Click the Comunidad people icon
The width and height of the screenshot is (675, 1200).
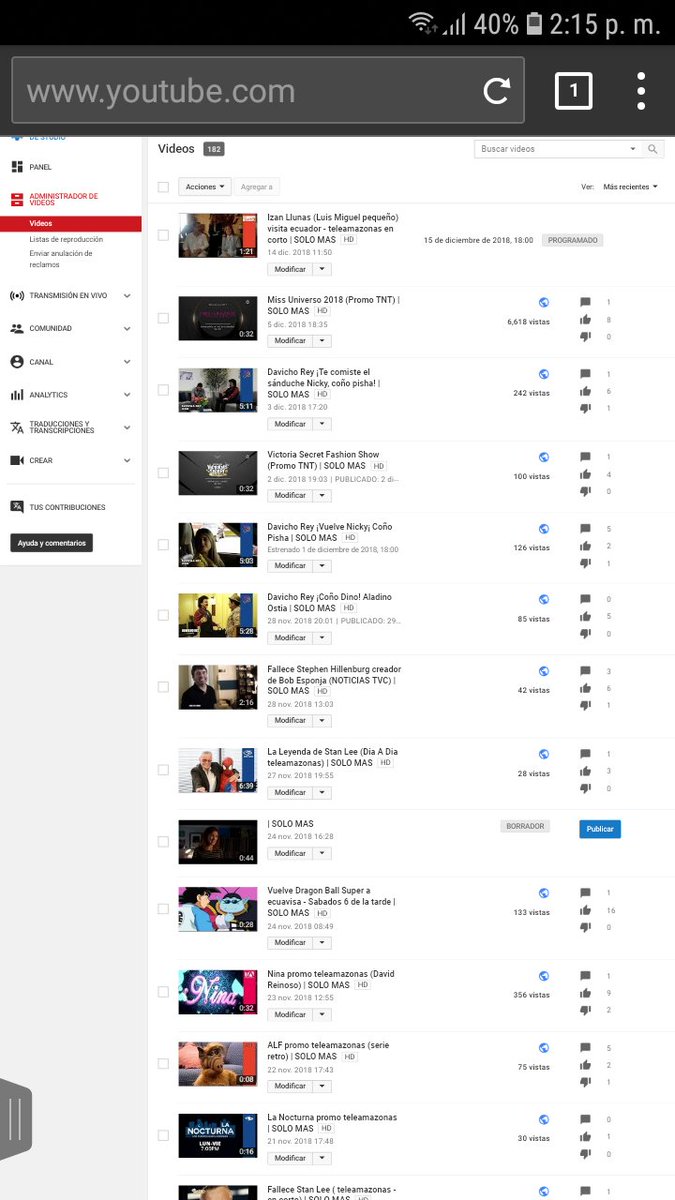click(x=16, y=328)
